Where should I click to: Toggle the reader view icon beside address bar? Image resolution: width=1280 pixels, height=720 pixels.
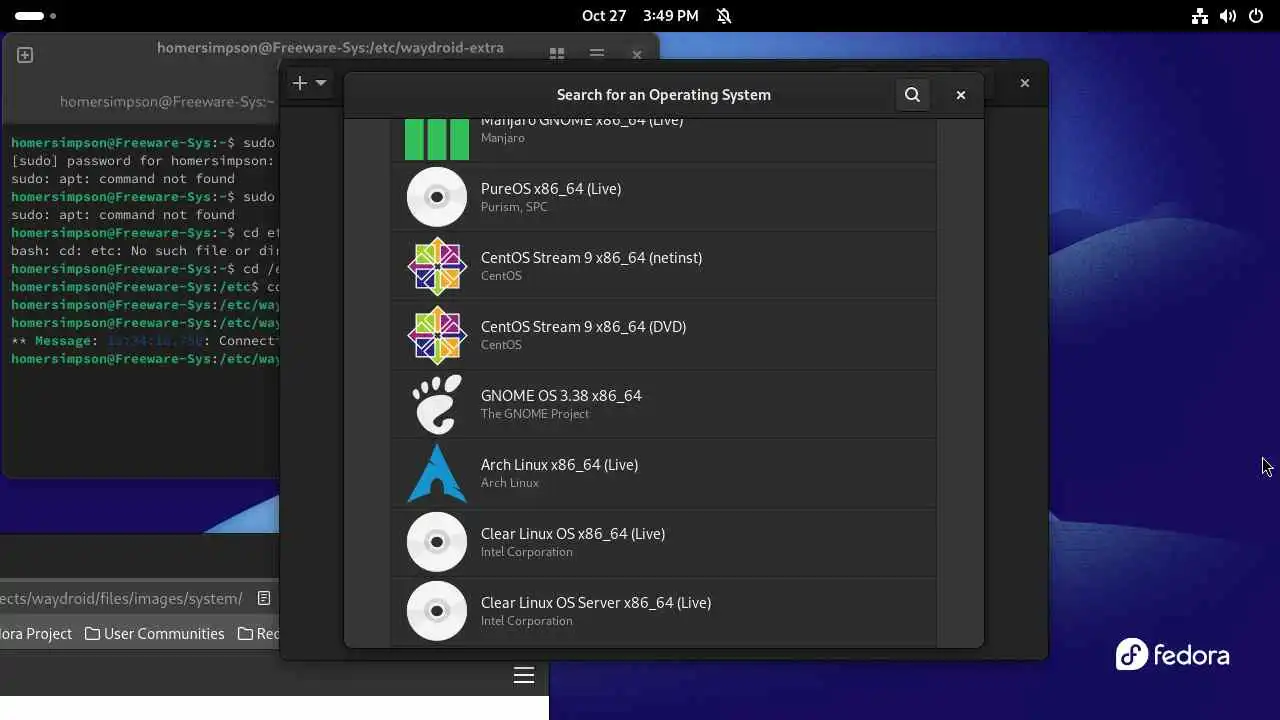click(264, 598)
